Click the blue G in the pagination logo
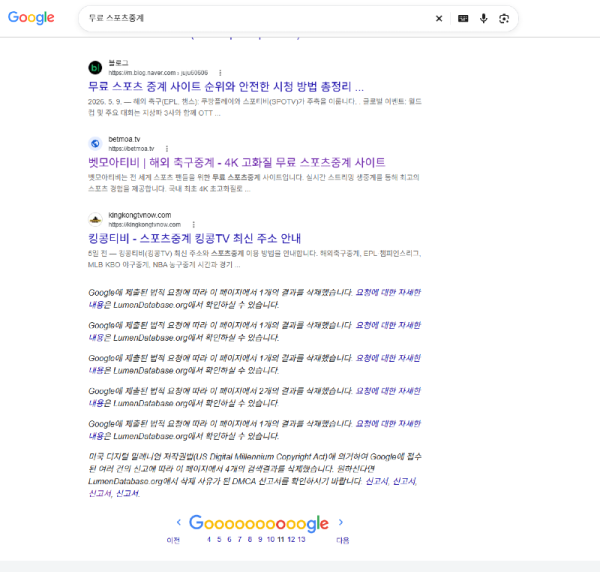600x572 pixels. tap(196, 523)
